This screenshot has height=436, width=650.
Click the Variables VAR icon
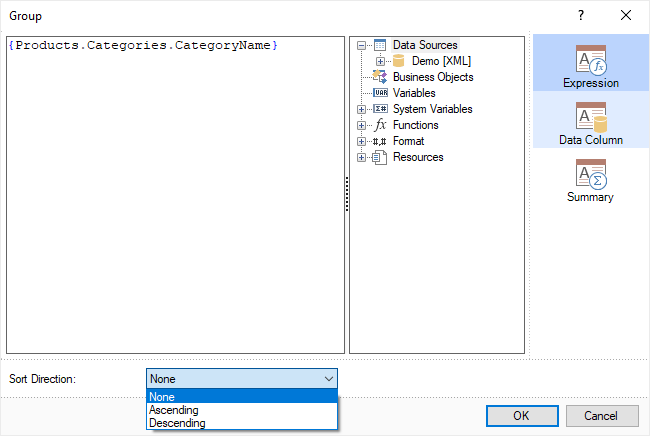click(x=380, y=93)
